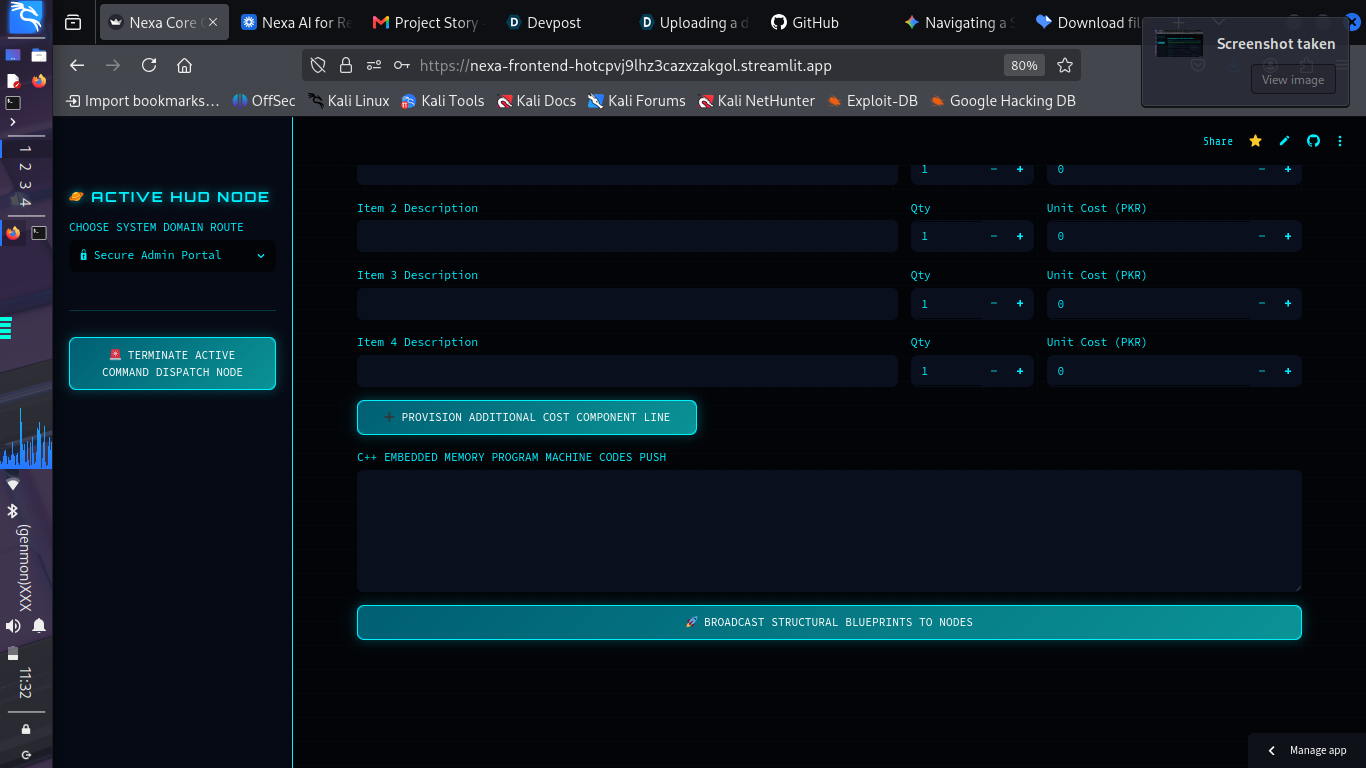The image size is (1366, 768).
Task: Click Provision Additional Cost Component Line button
Action: pos(526,417)
